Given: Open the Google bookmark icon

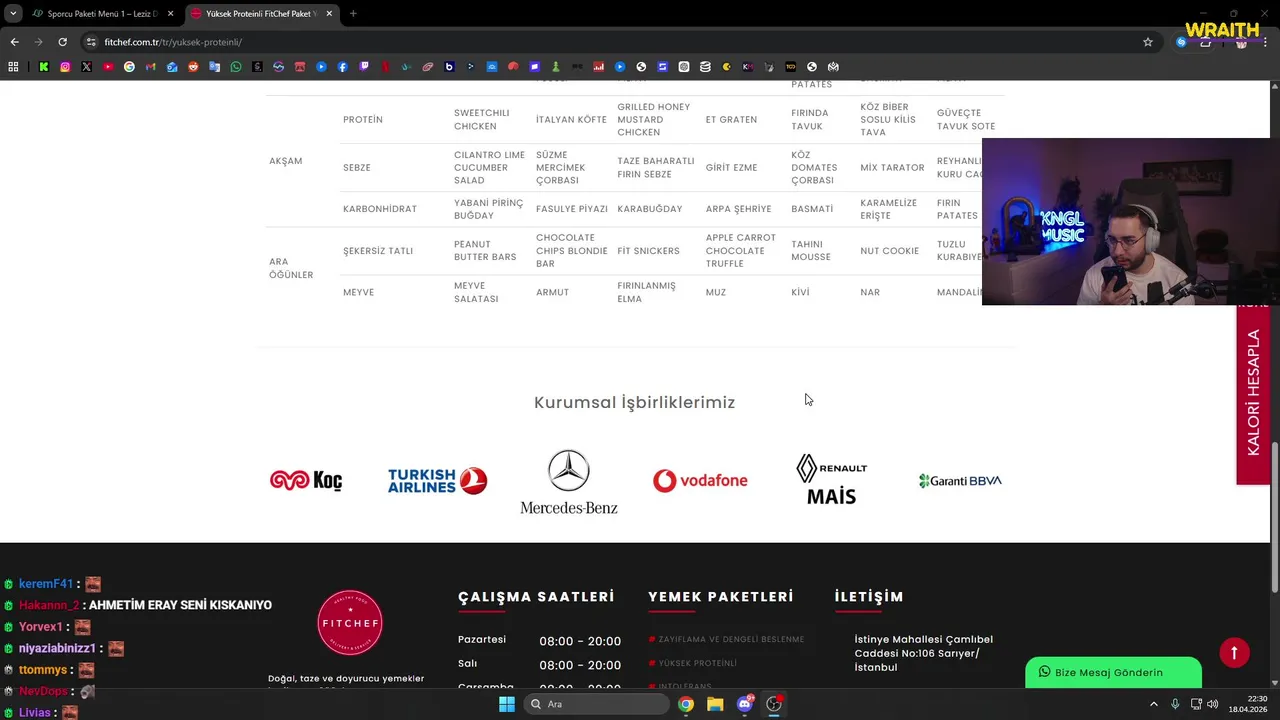Looking at the screenshot, I should point(129,67).
